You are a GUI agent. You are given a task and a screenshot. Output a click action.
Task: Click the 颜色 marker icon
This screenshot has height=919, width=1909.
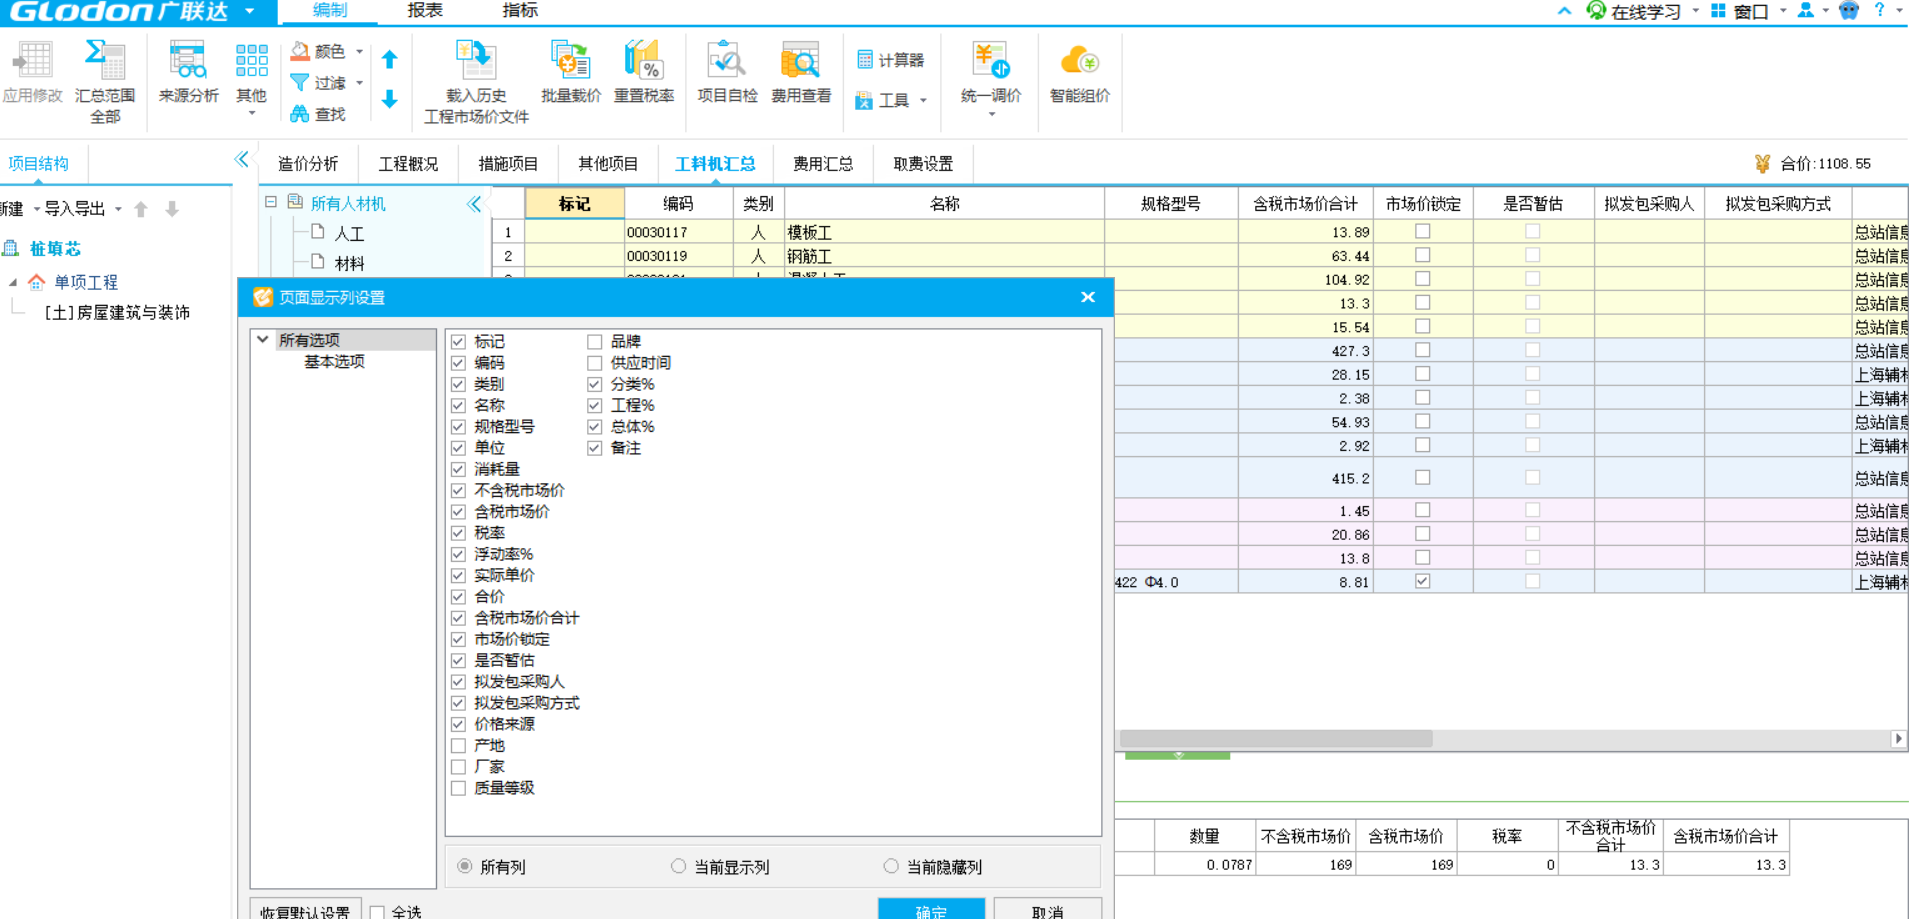pos(300,51)
